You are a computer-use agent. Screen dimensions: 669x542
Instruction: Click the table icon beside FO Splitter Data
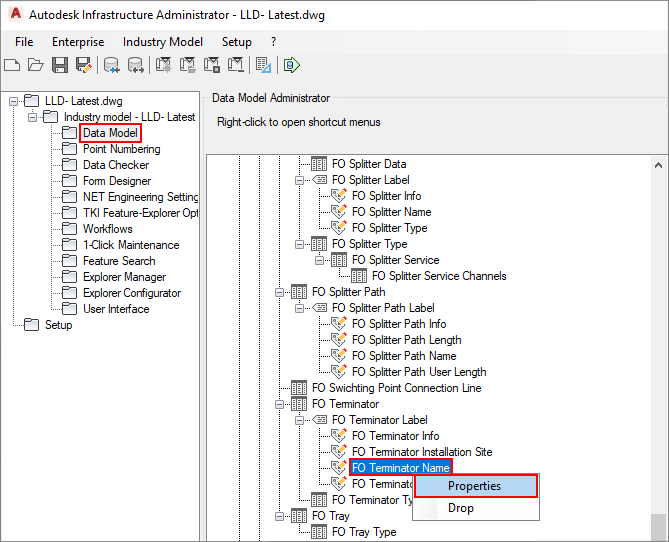pos(319,164)
